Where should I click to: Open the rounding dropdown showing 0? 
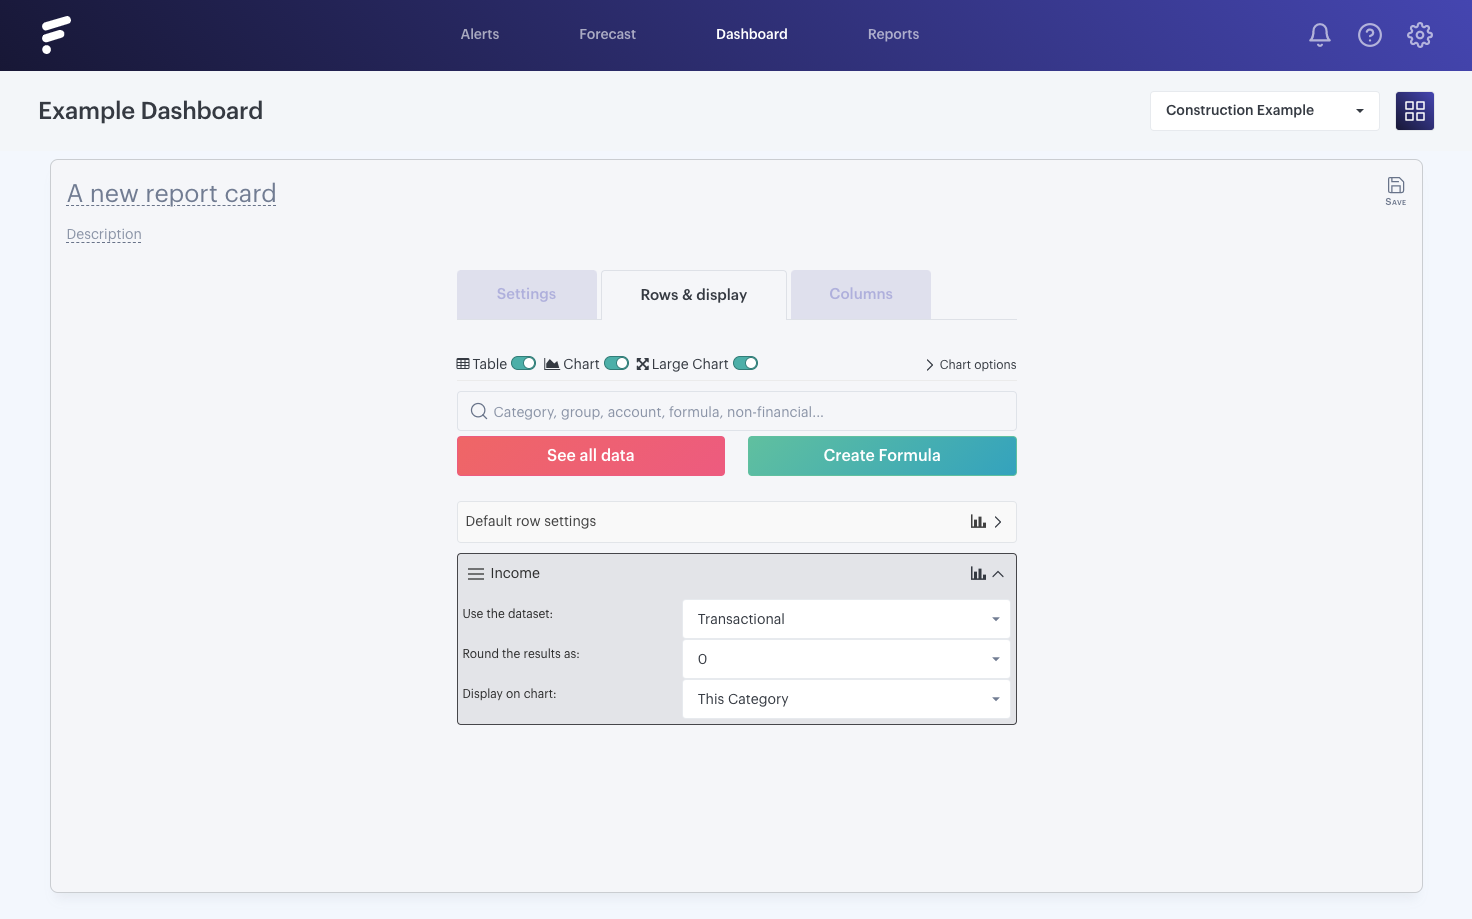point(846,659)
